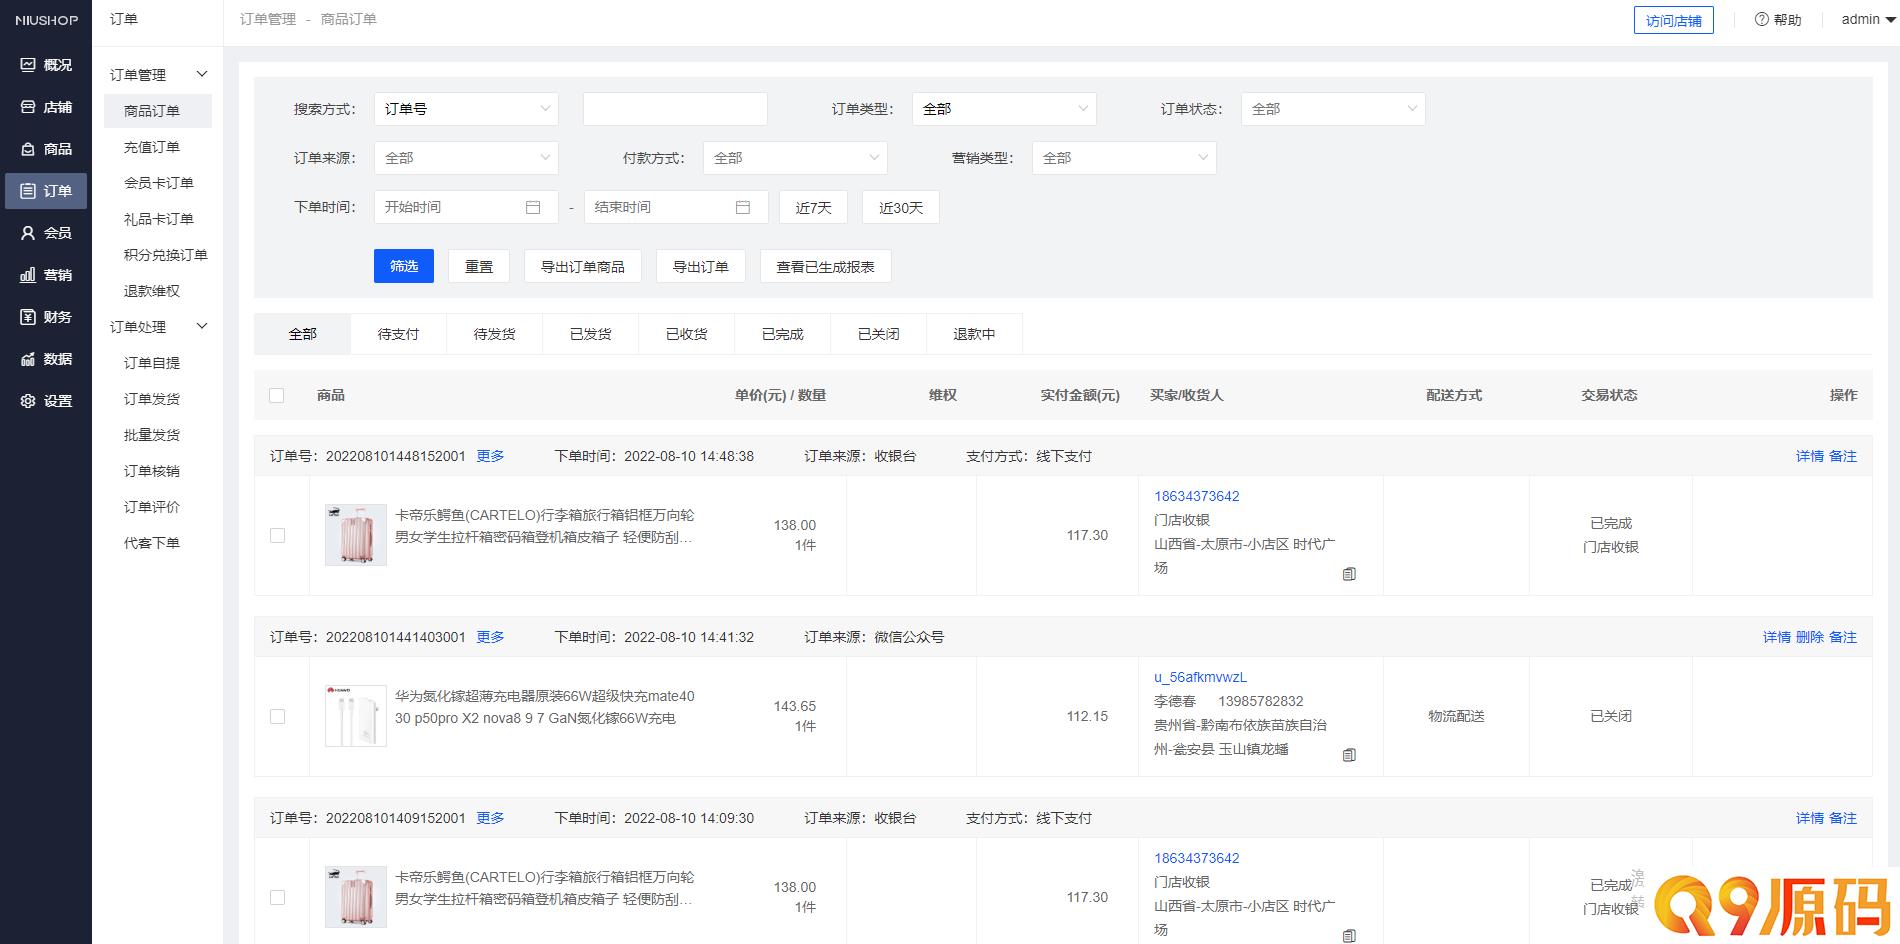Click the 近7天 quick range button

click(x=814, y=207)
